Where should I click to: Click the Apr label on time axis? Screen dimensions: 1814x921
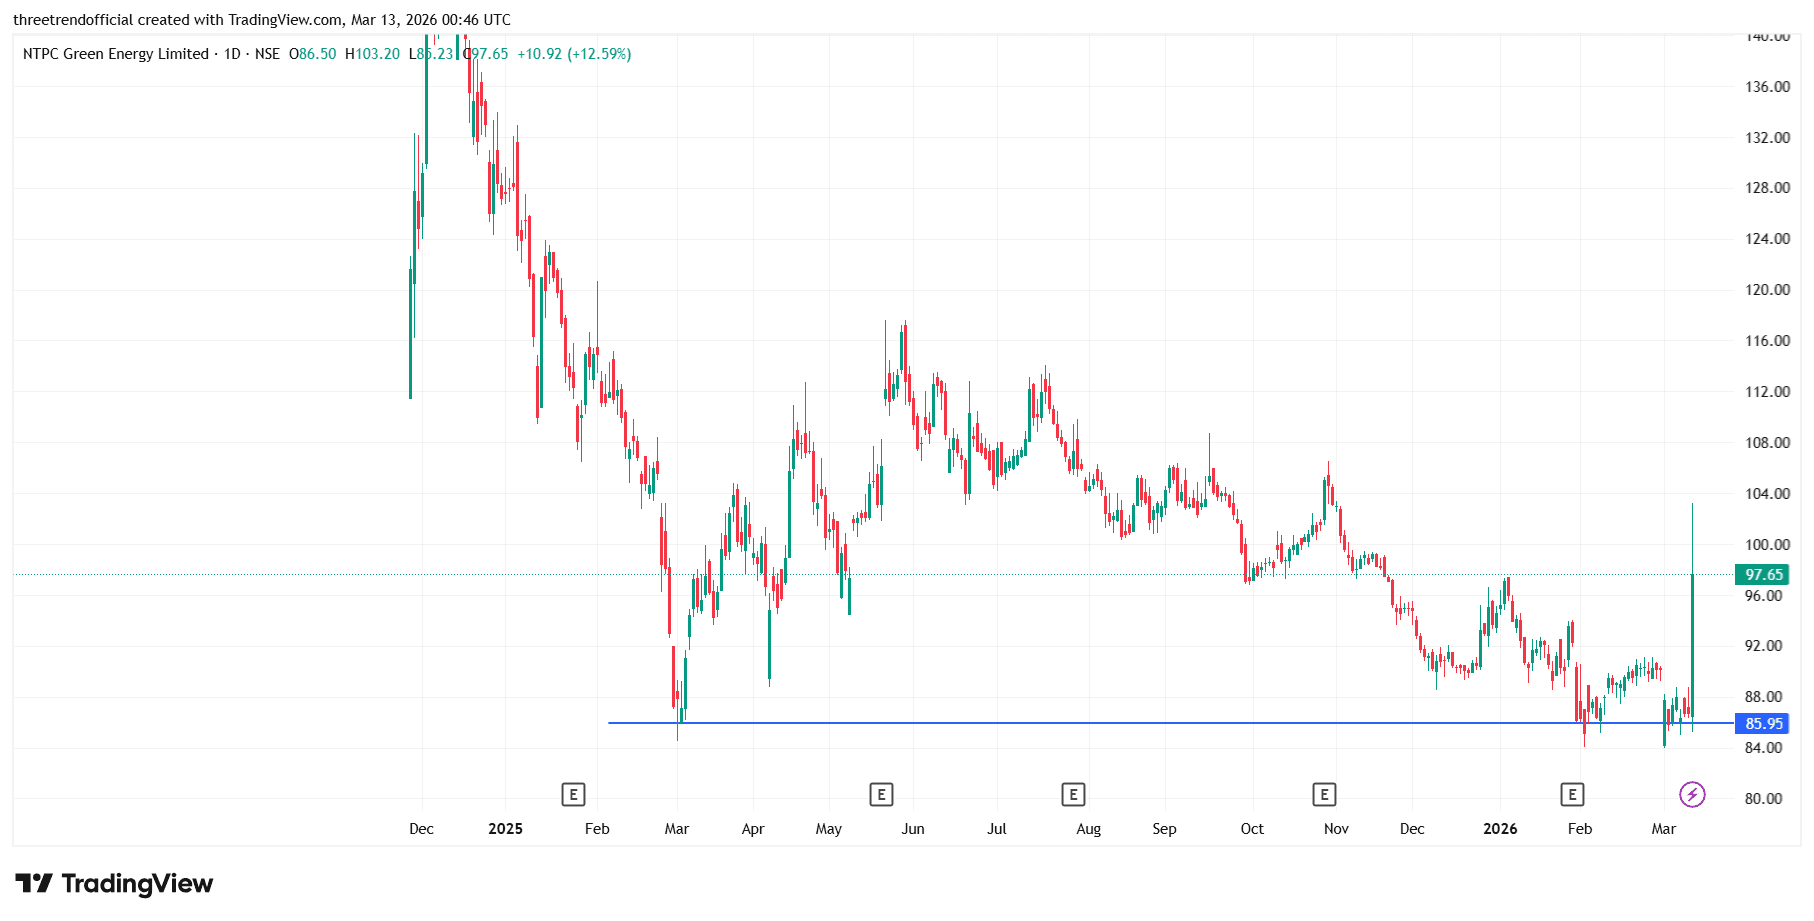(x=753, y=829)
